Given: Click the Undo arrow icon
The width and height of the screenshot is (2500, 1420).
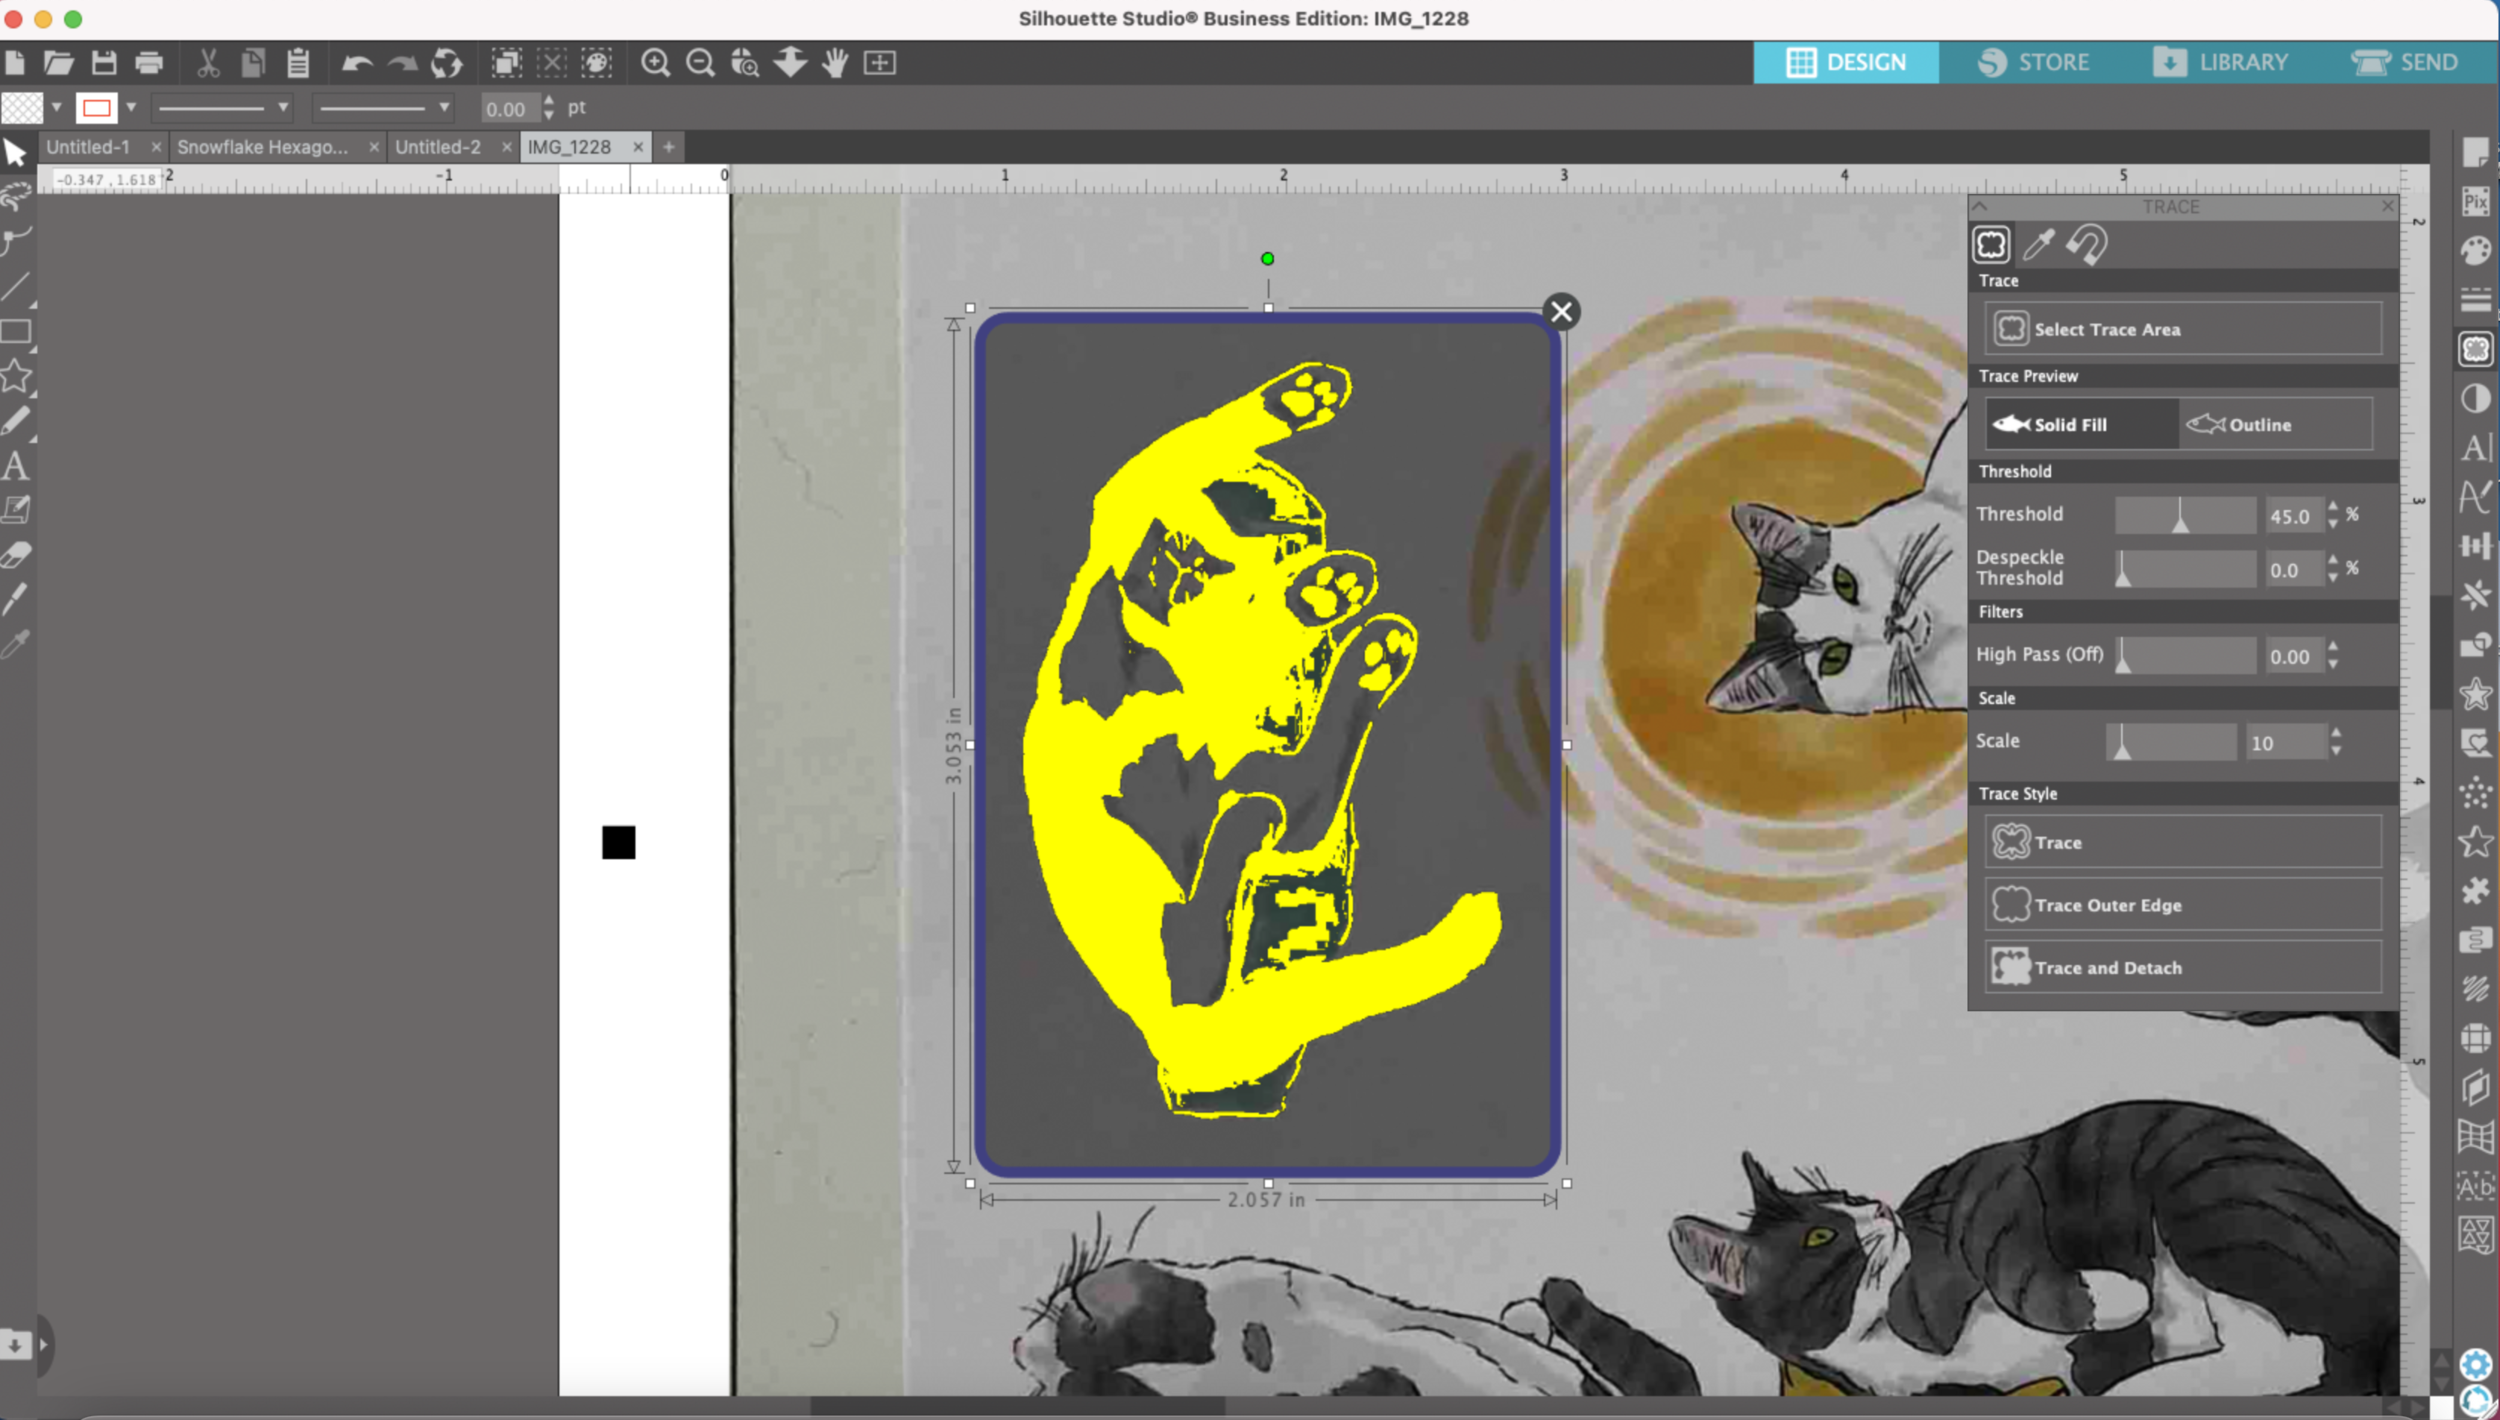Looking at the screenshot, I should [357, 63].
